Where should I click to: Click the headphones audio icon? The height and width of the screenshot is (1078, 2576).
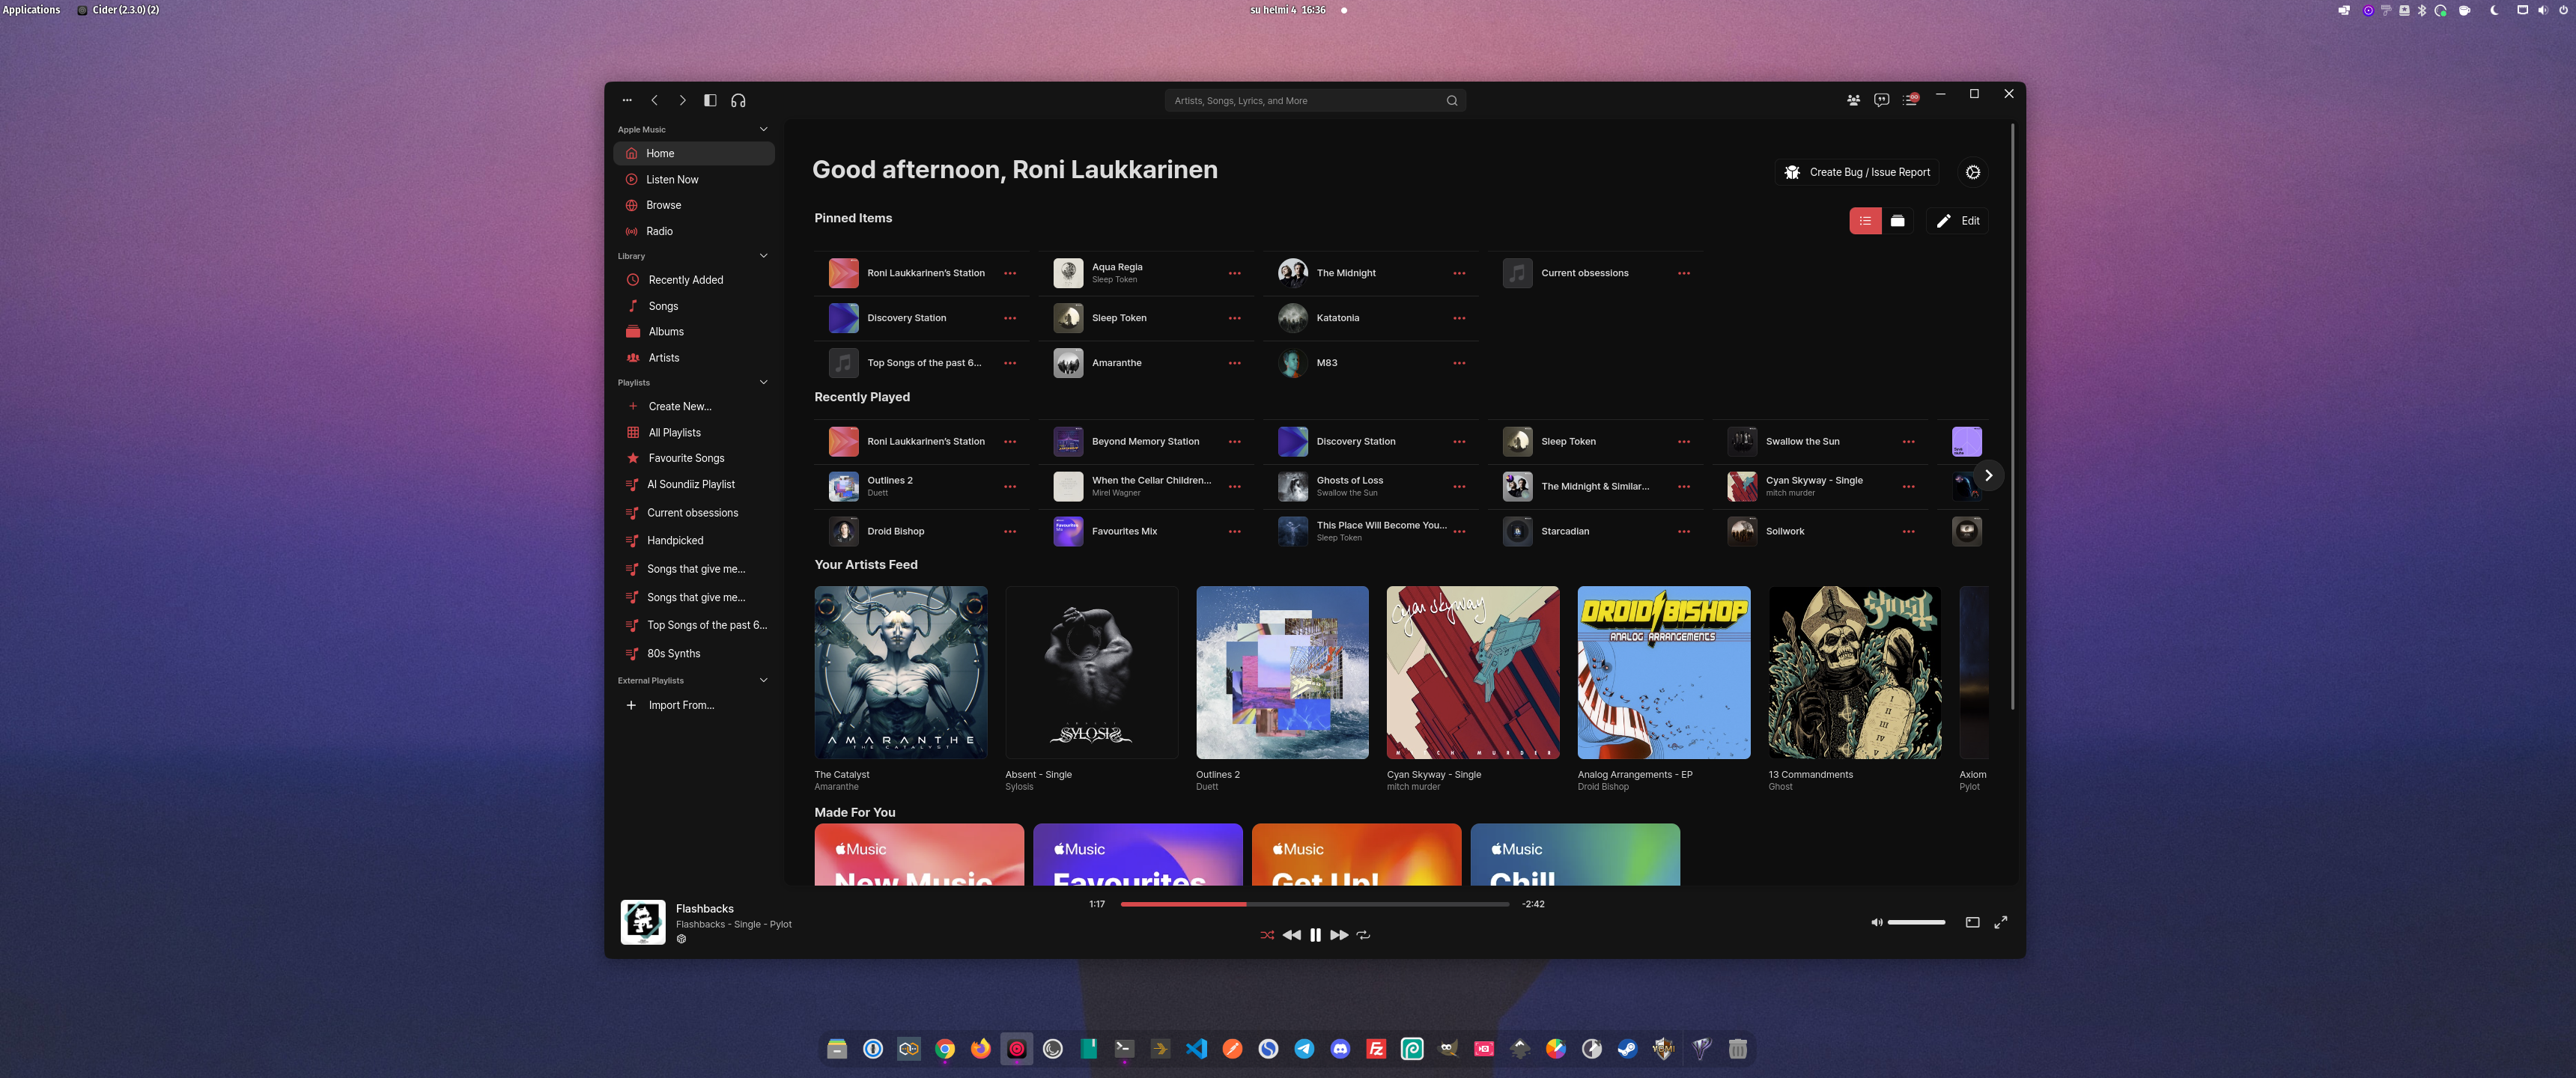[x=738, y=100]
